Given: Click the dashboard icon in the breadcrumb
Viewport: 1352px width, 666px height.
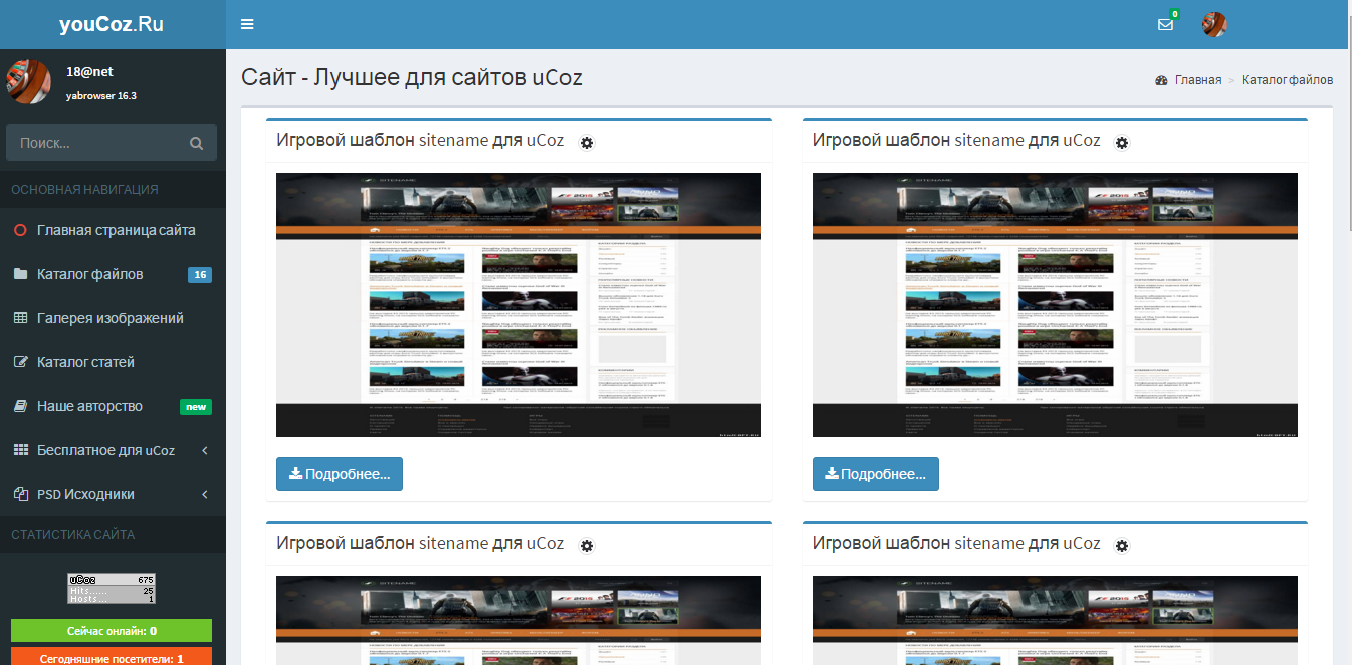Looking at the screenshot, I should point(1161,80).
